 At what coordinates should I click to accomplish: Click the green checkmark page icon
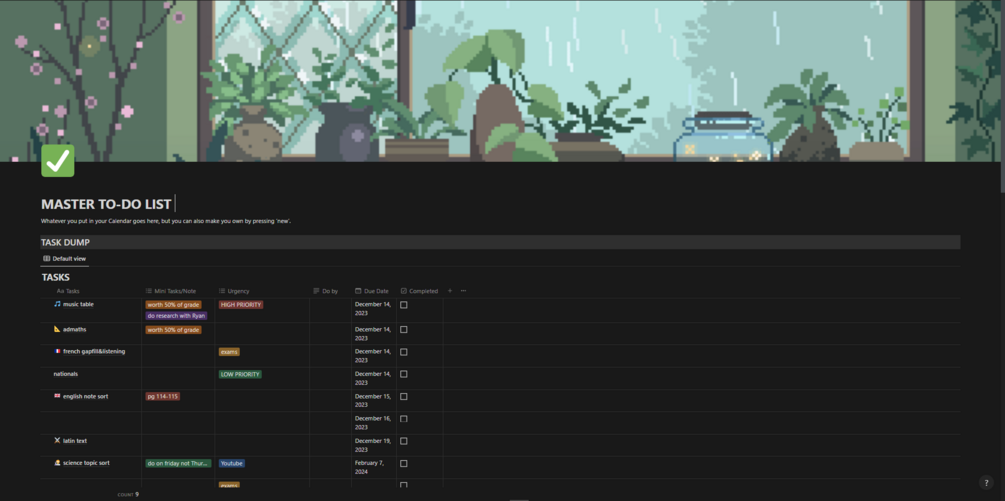point(58,160)
